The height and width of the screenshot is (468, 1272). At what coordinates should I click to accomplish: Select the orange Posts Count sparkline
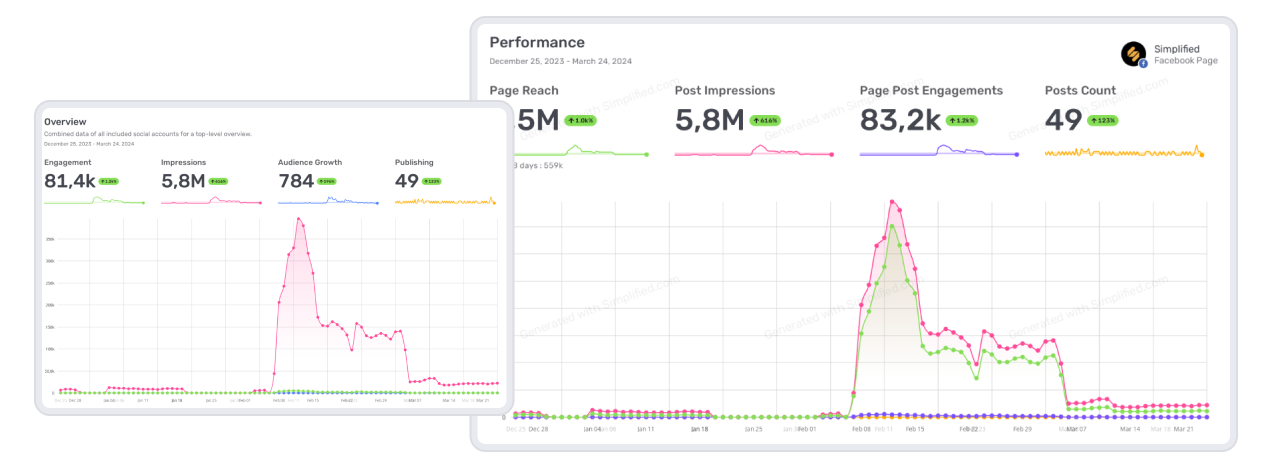(1123, 153)
